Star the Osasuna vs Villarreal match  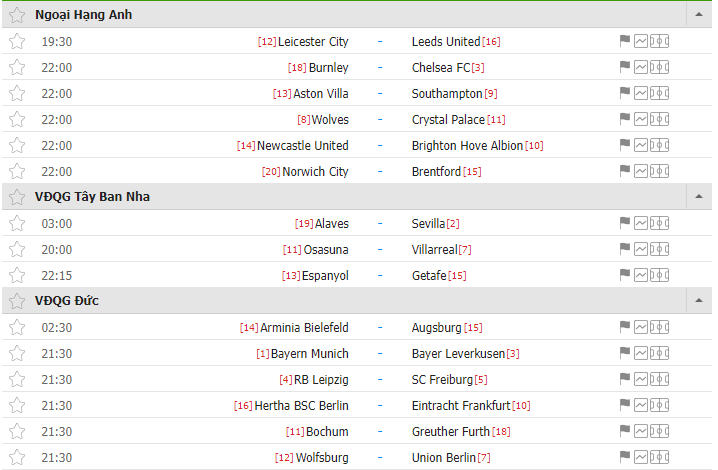17,249
